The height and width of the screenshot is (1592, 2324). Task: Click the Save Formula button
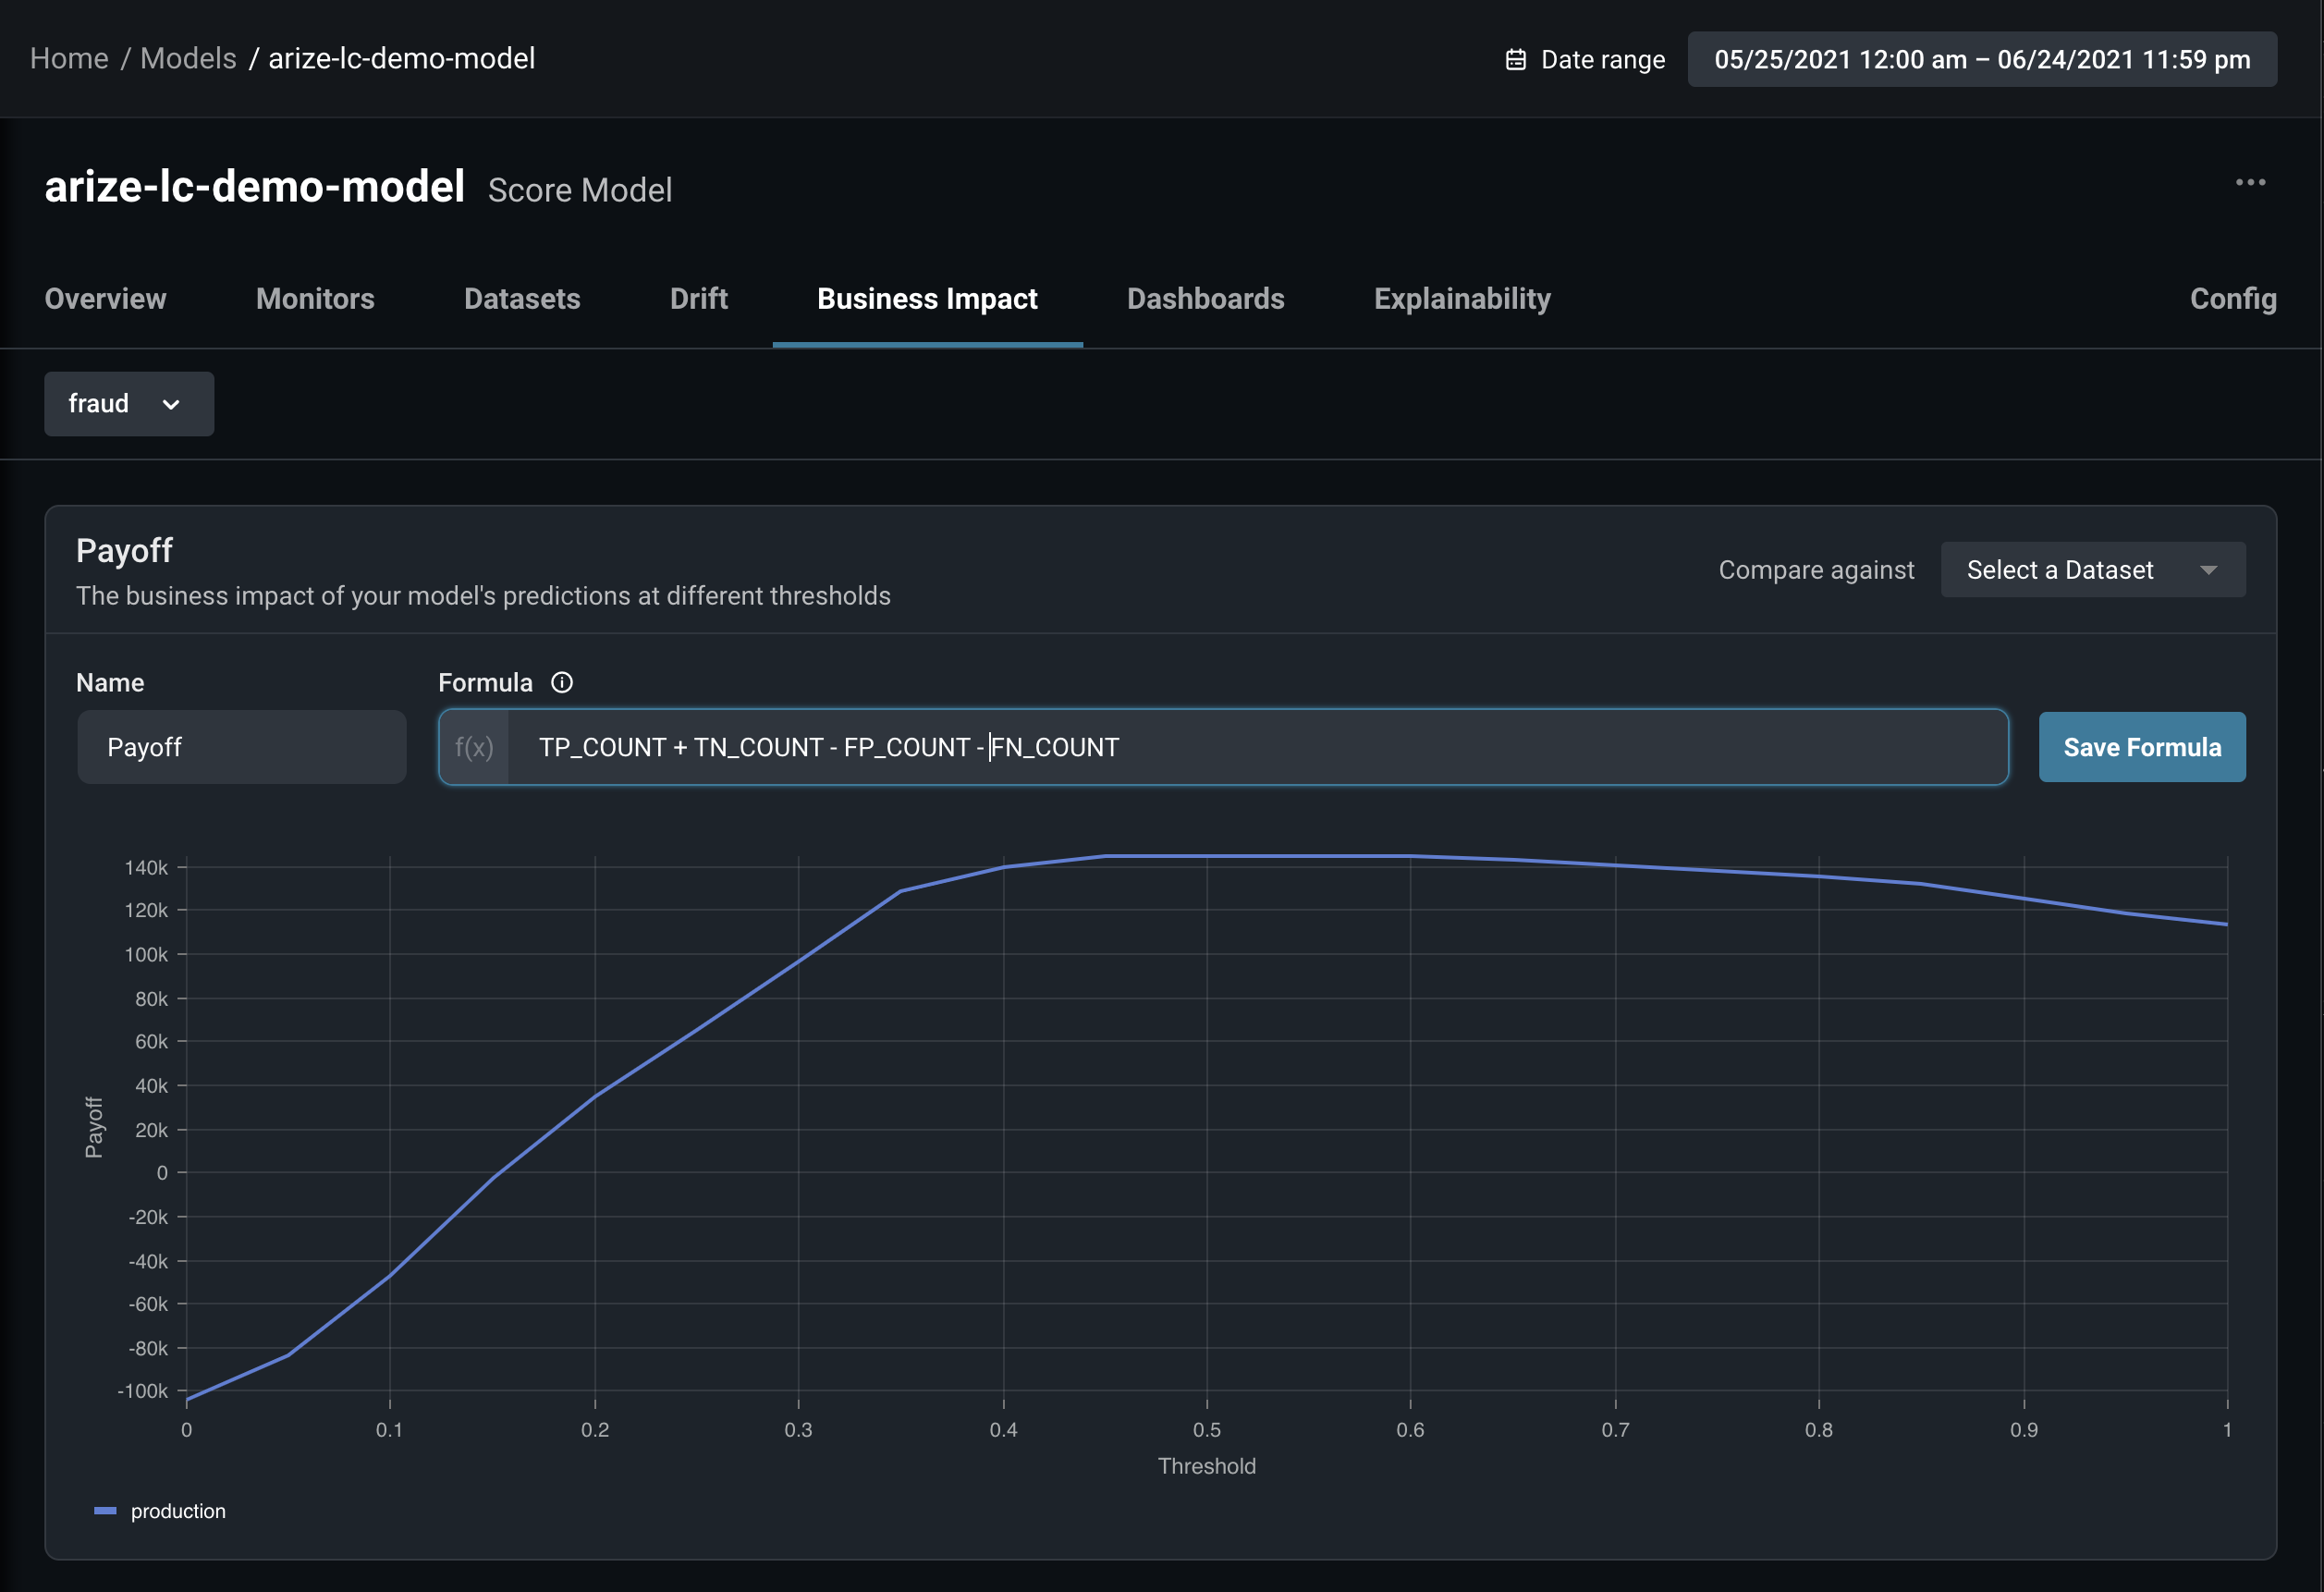point(2141,747)
